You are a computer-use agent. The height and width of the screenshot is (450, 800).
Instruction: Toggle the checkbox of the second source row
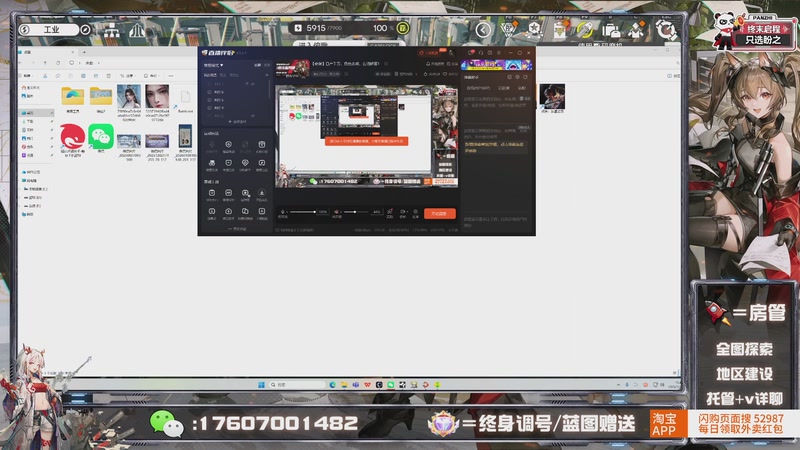210,92
